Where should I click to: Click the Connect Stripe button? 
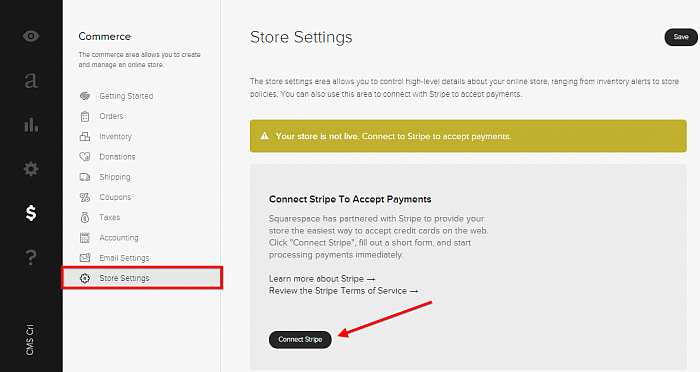click(300, 339)
